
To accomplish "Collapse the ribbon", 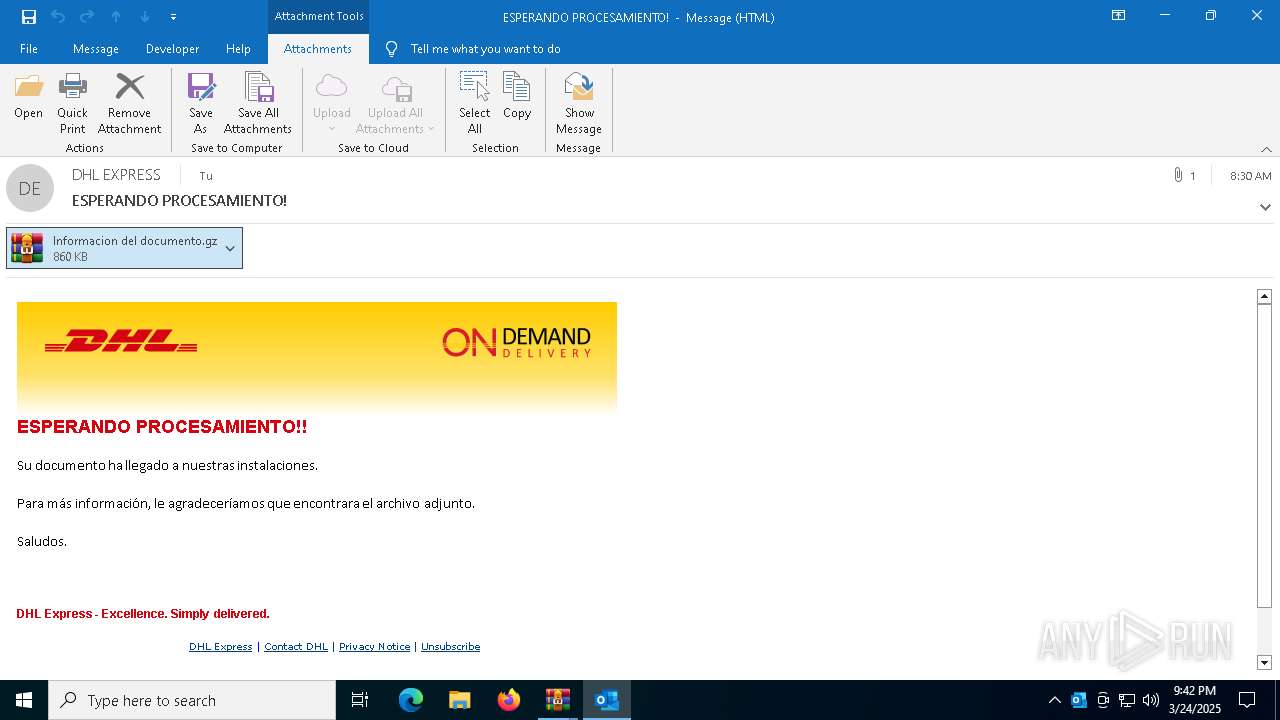I will click(1266, 149).
